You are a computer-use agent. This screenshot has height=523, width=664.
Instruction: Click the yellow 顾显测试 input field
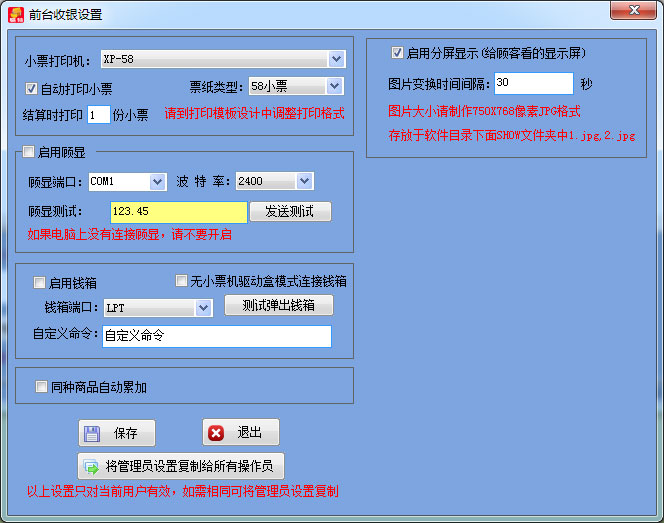click(x=178, y=212)
